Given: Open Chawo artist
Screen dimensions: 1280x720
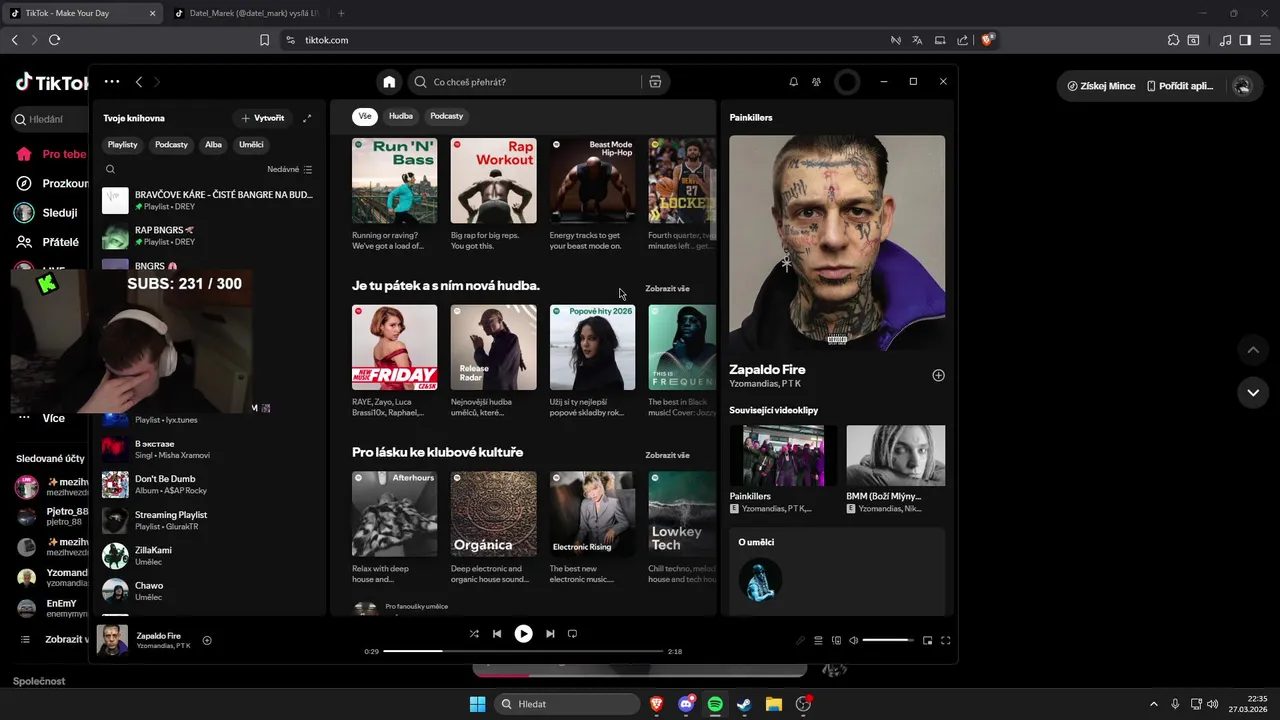Looking at the screenshot, I should pyautogui.click(x=208, y=591).
